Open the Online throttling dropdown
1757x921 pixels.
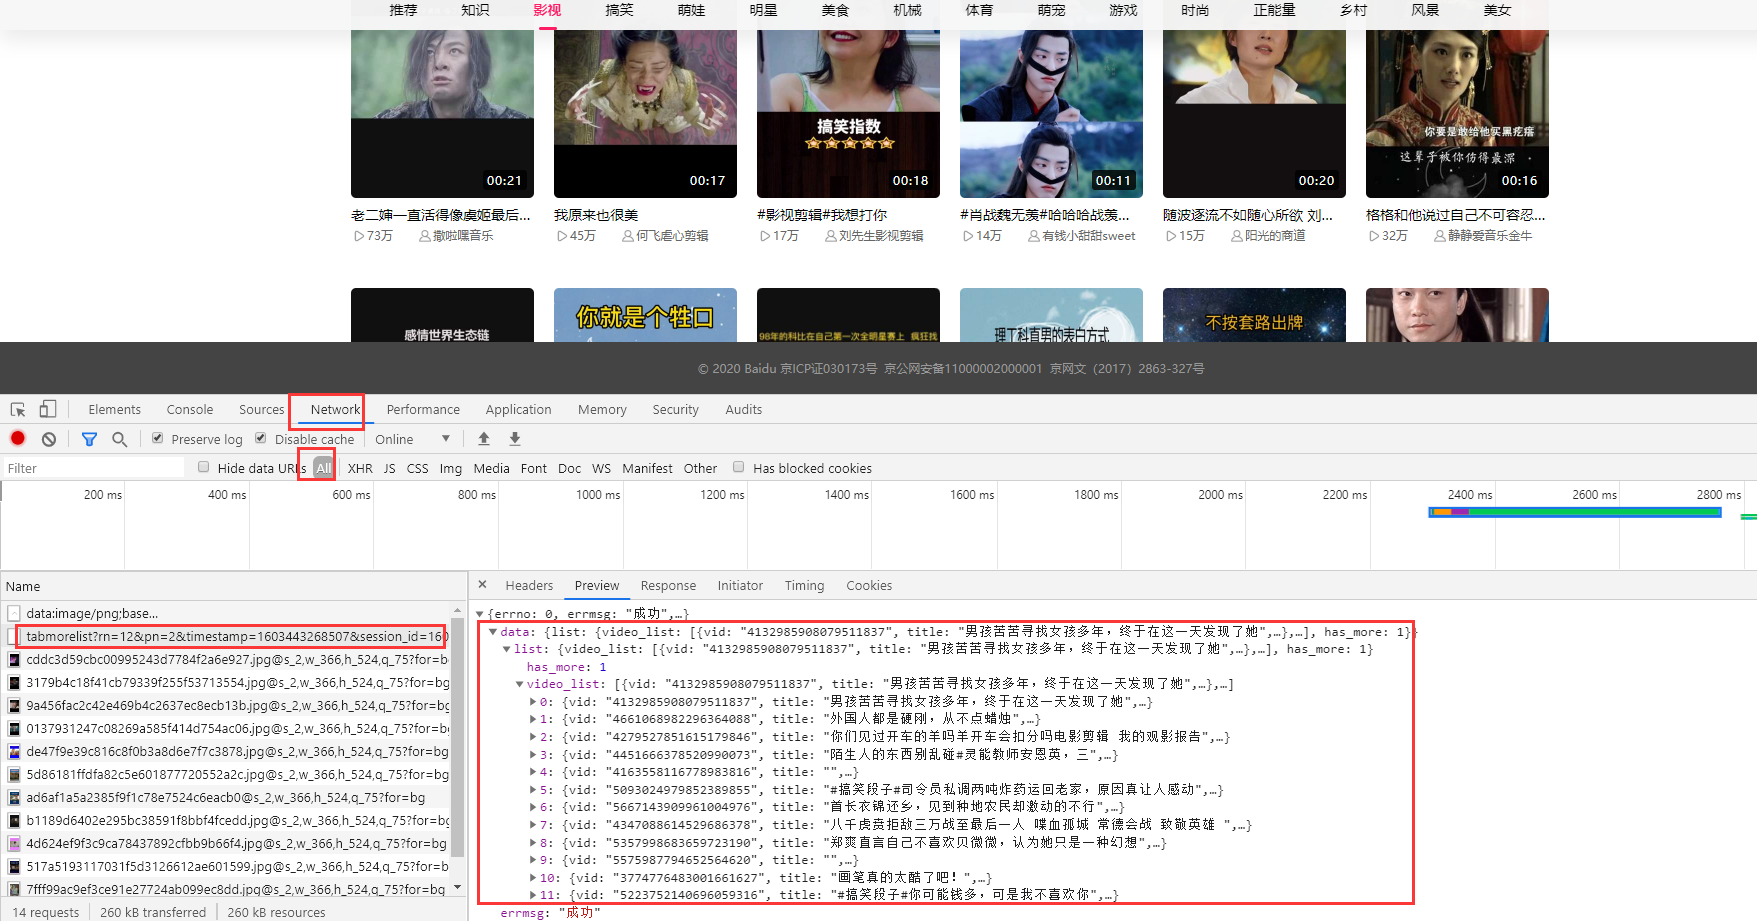click(x=412, y=439)
